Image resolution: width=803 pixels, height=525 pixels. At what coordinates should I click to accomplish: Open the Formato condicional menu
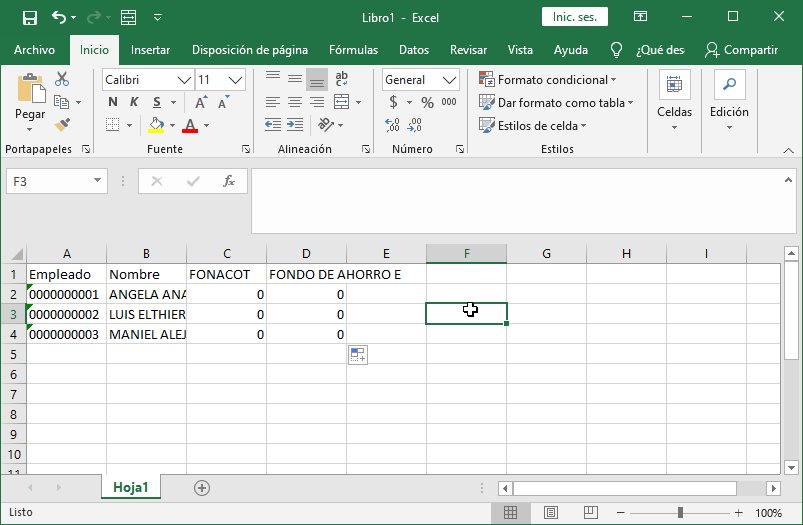(547, 80)
